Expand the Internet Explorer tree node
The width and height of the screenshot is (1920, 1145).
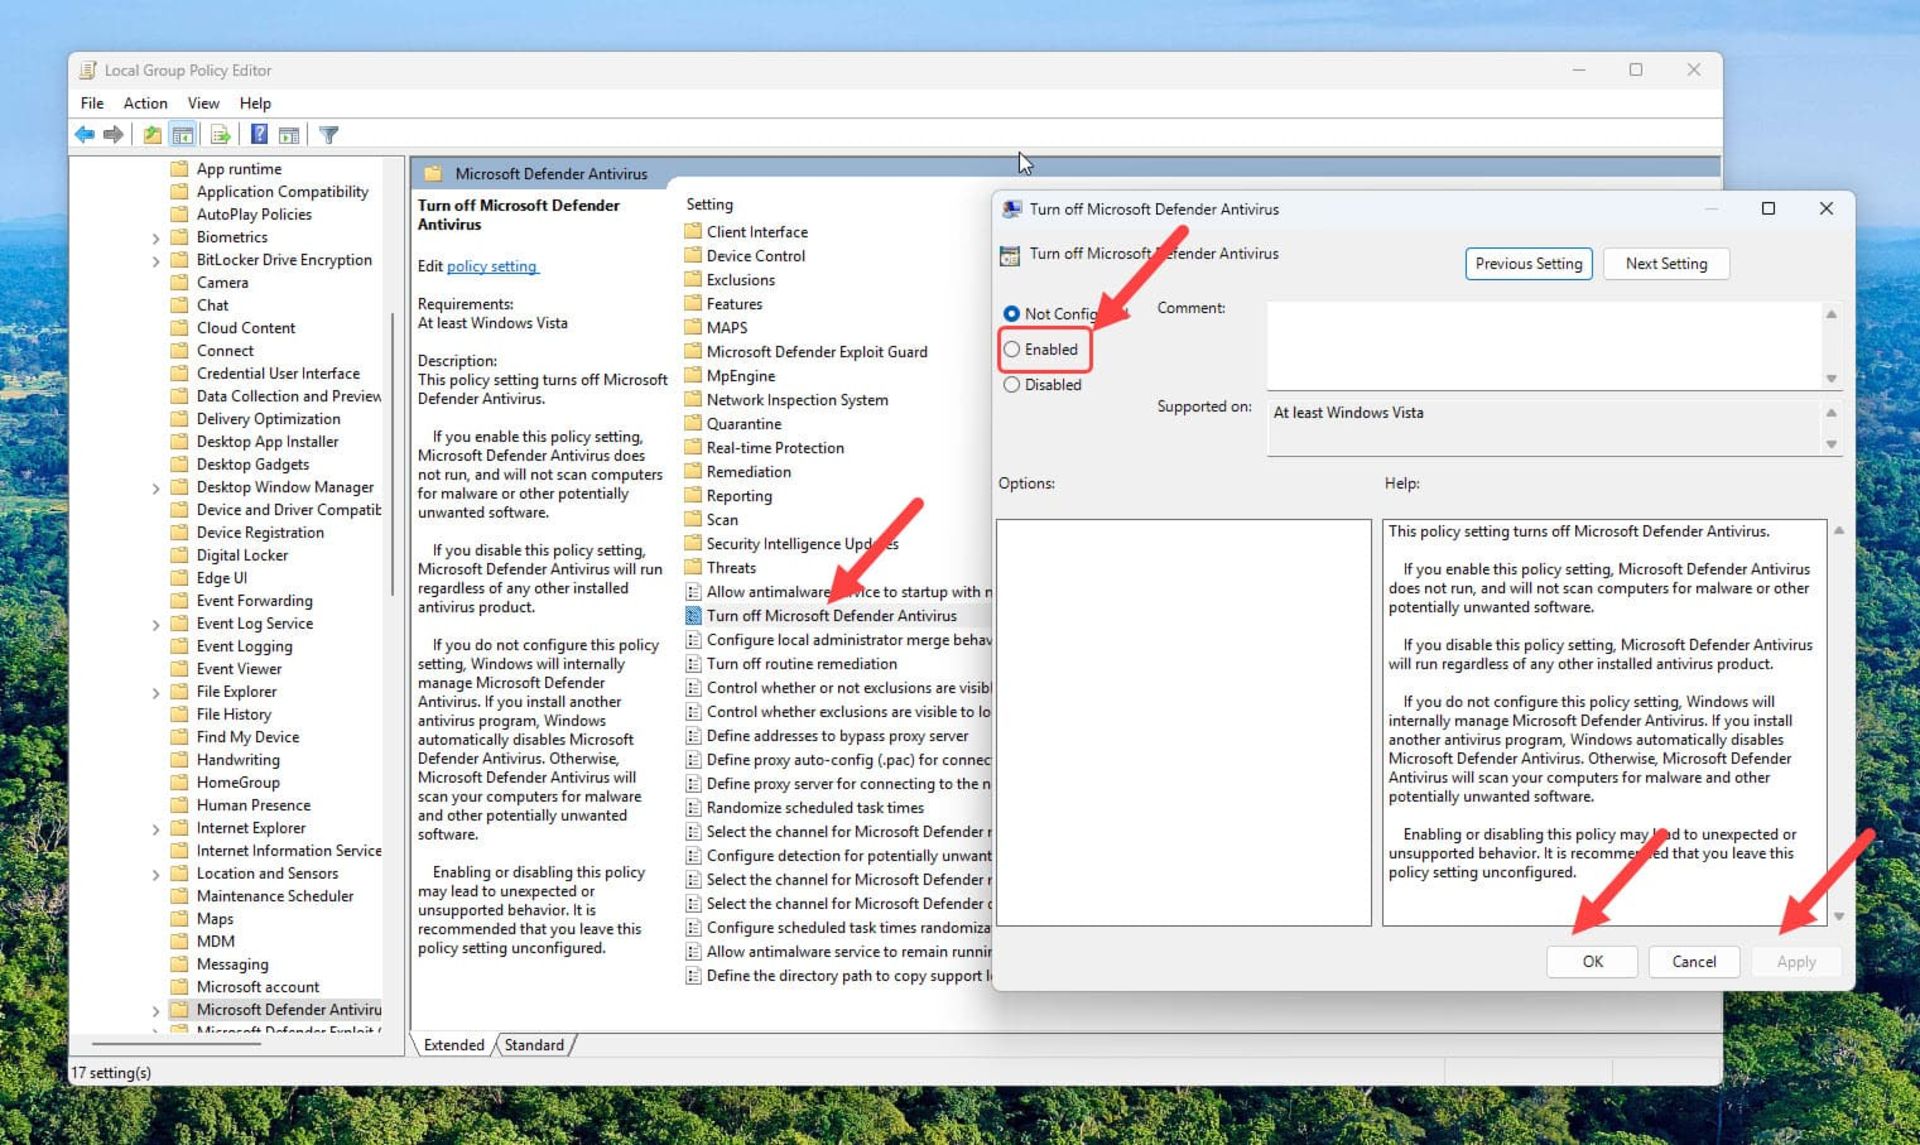coord(156,829)
